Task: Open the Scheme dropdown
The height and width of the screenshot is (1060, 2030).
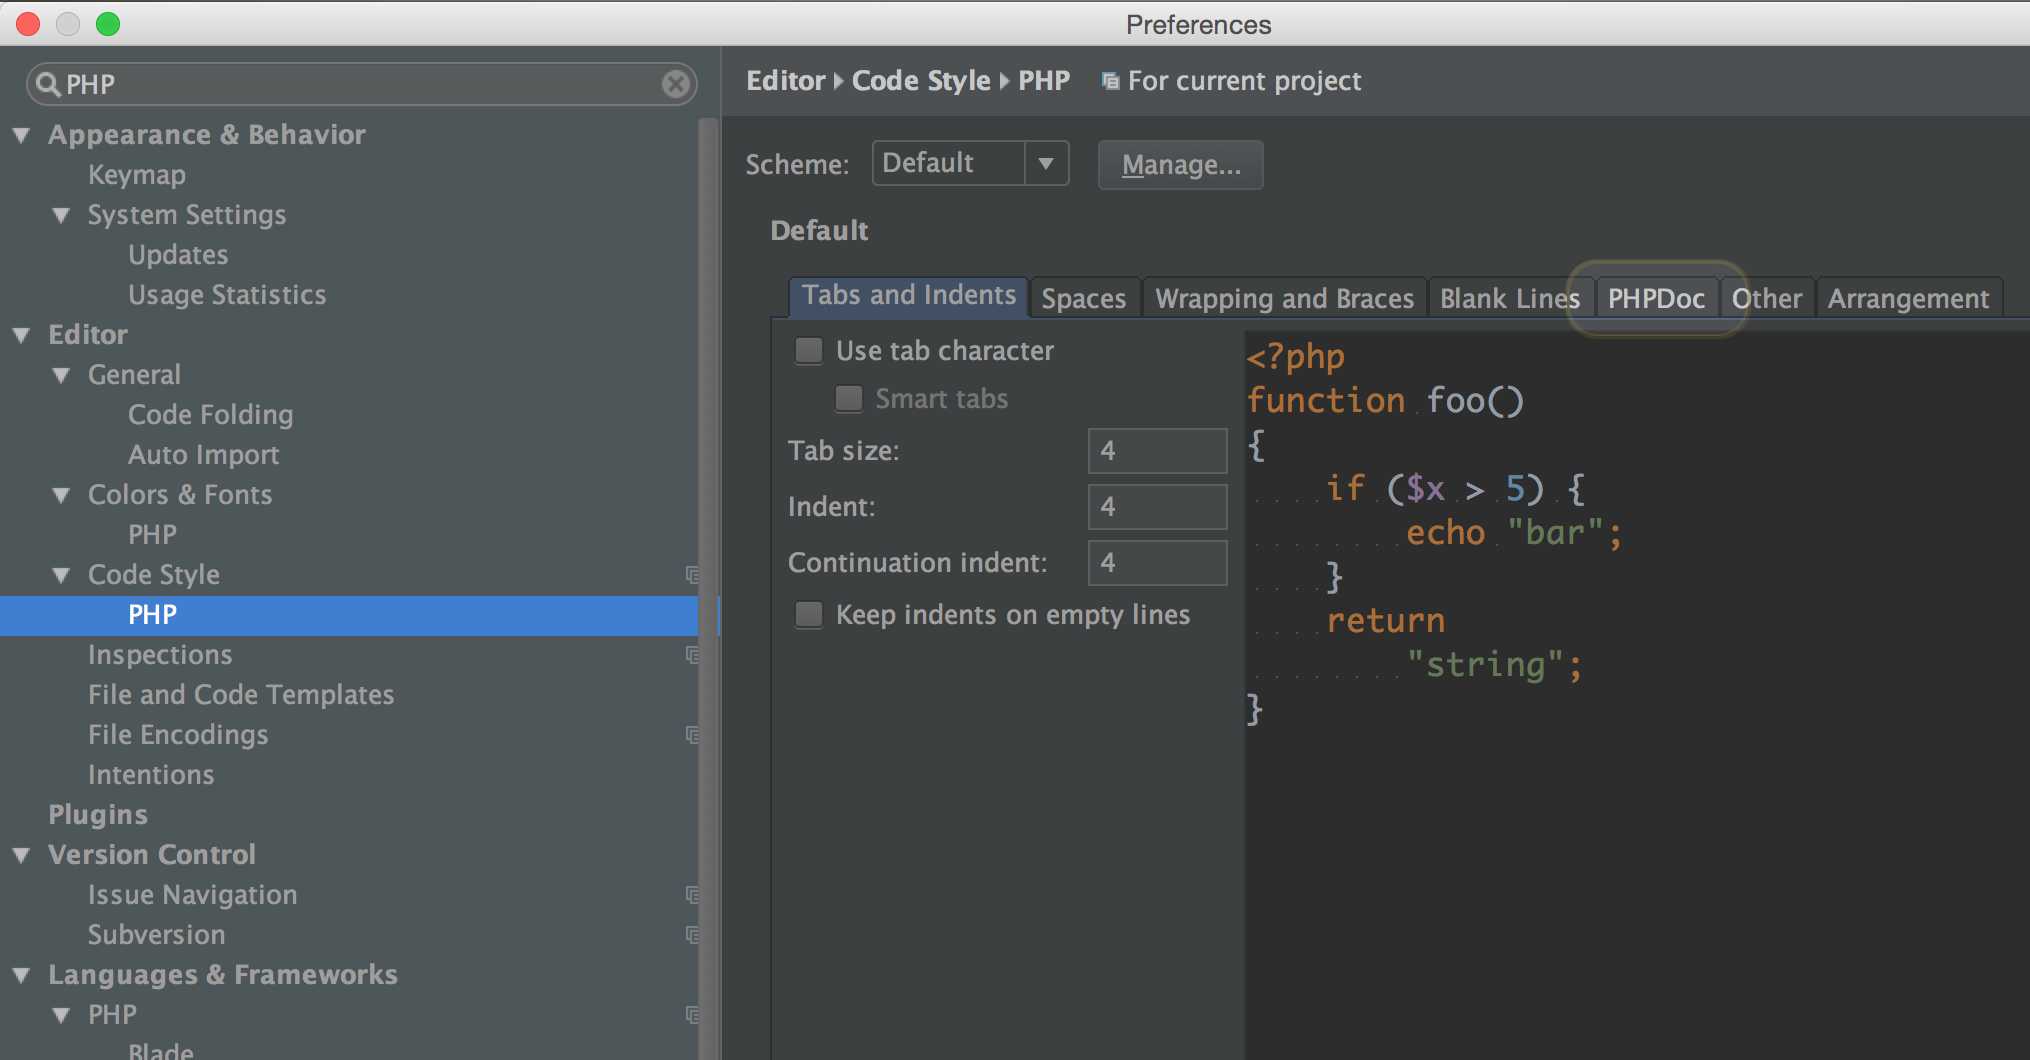Action: click(x=1046, y=163)
